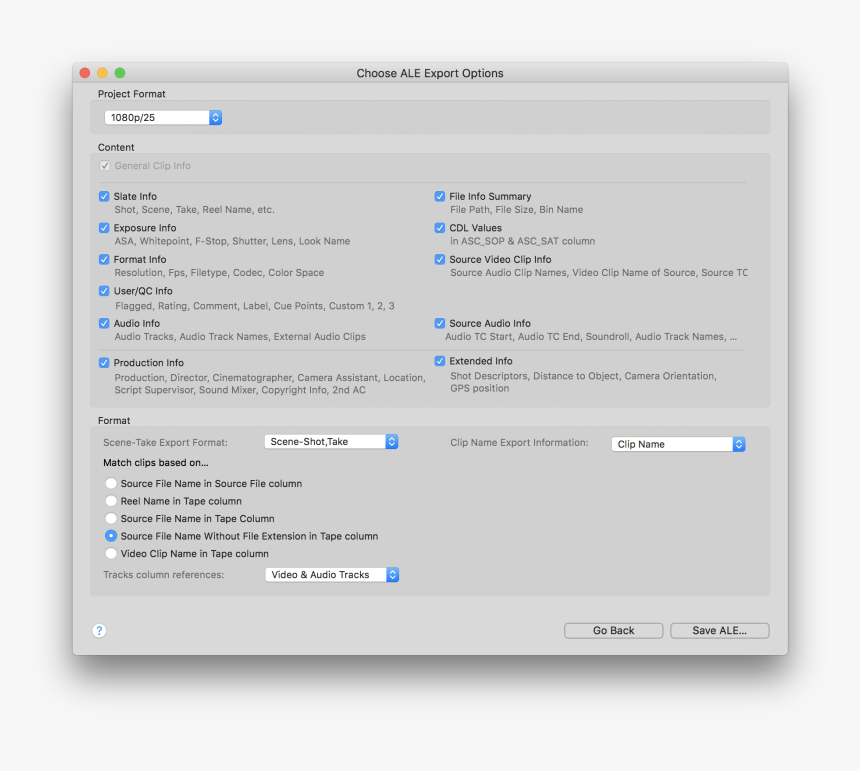The width and height of the screenshot is (860, 771).
Task: Uncheck the Production Info option
Action: pos(103,363)
